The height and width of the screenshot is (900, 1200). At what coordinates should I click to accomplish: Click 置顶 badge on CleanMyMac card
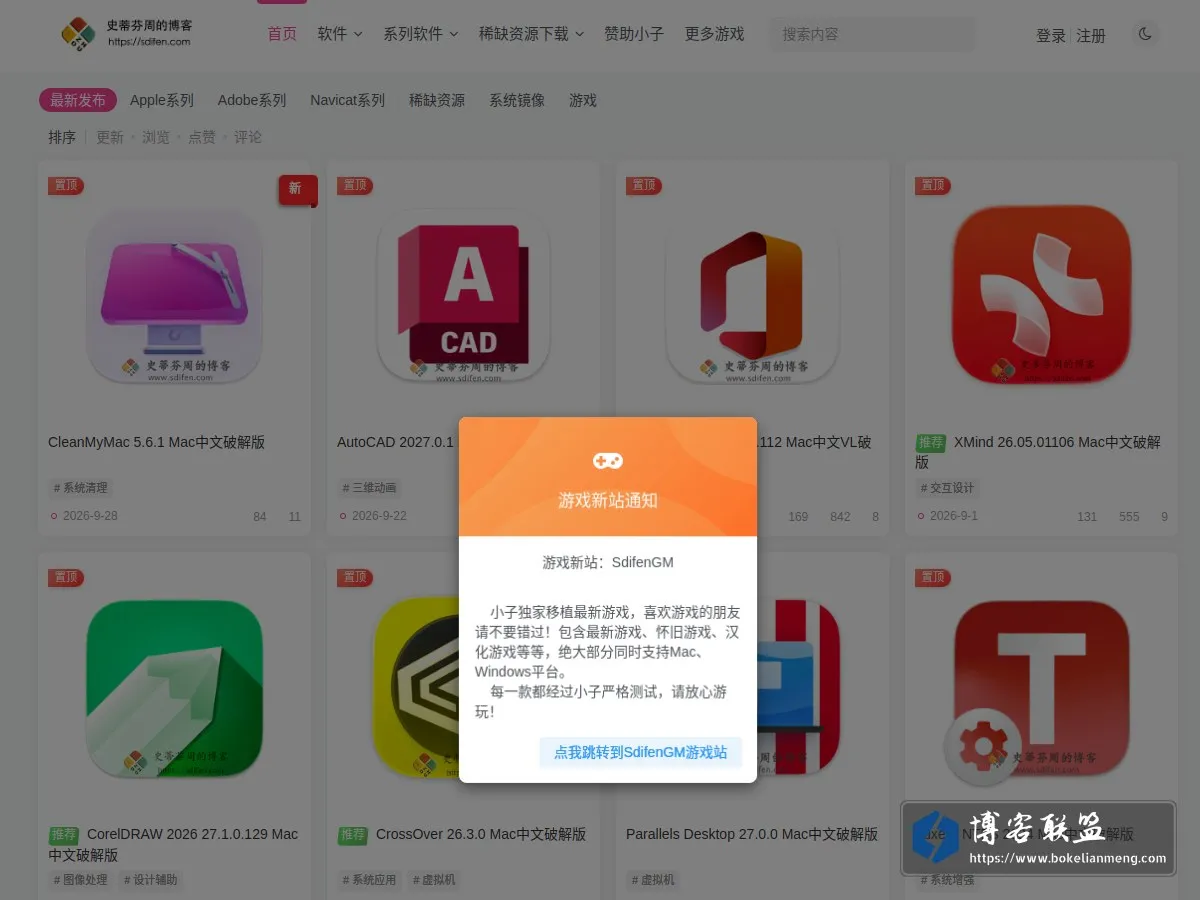tap(66, 185)
